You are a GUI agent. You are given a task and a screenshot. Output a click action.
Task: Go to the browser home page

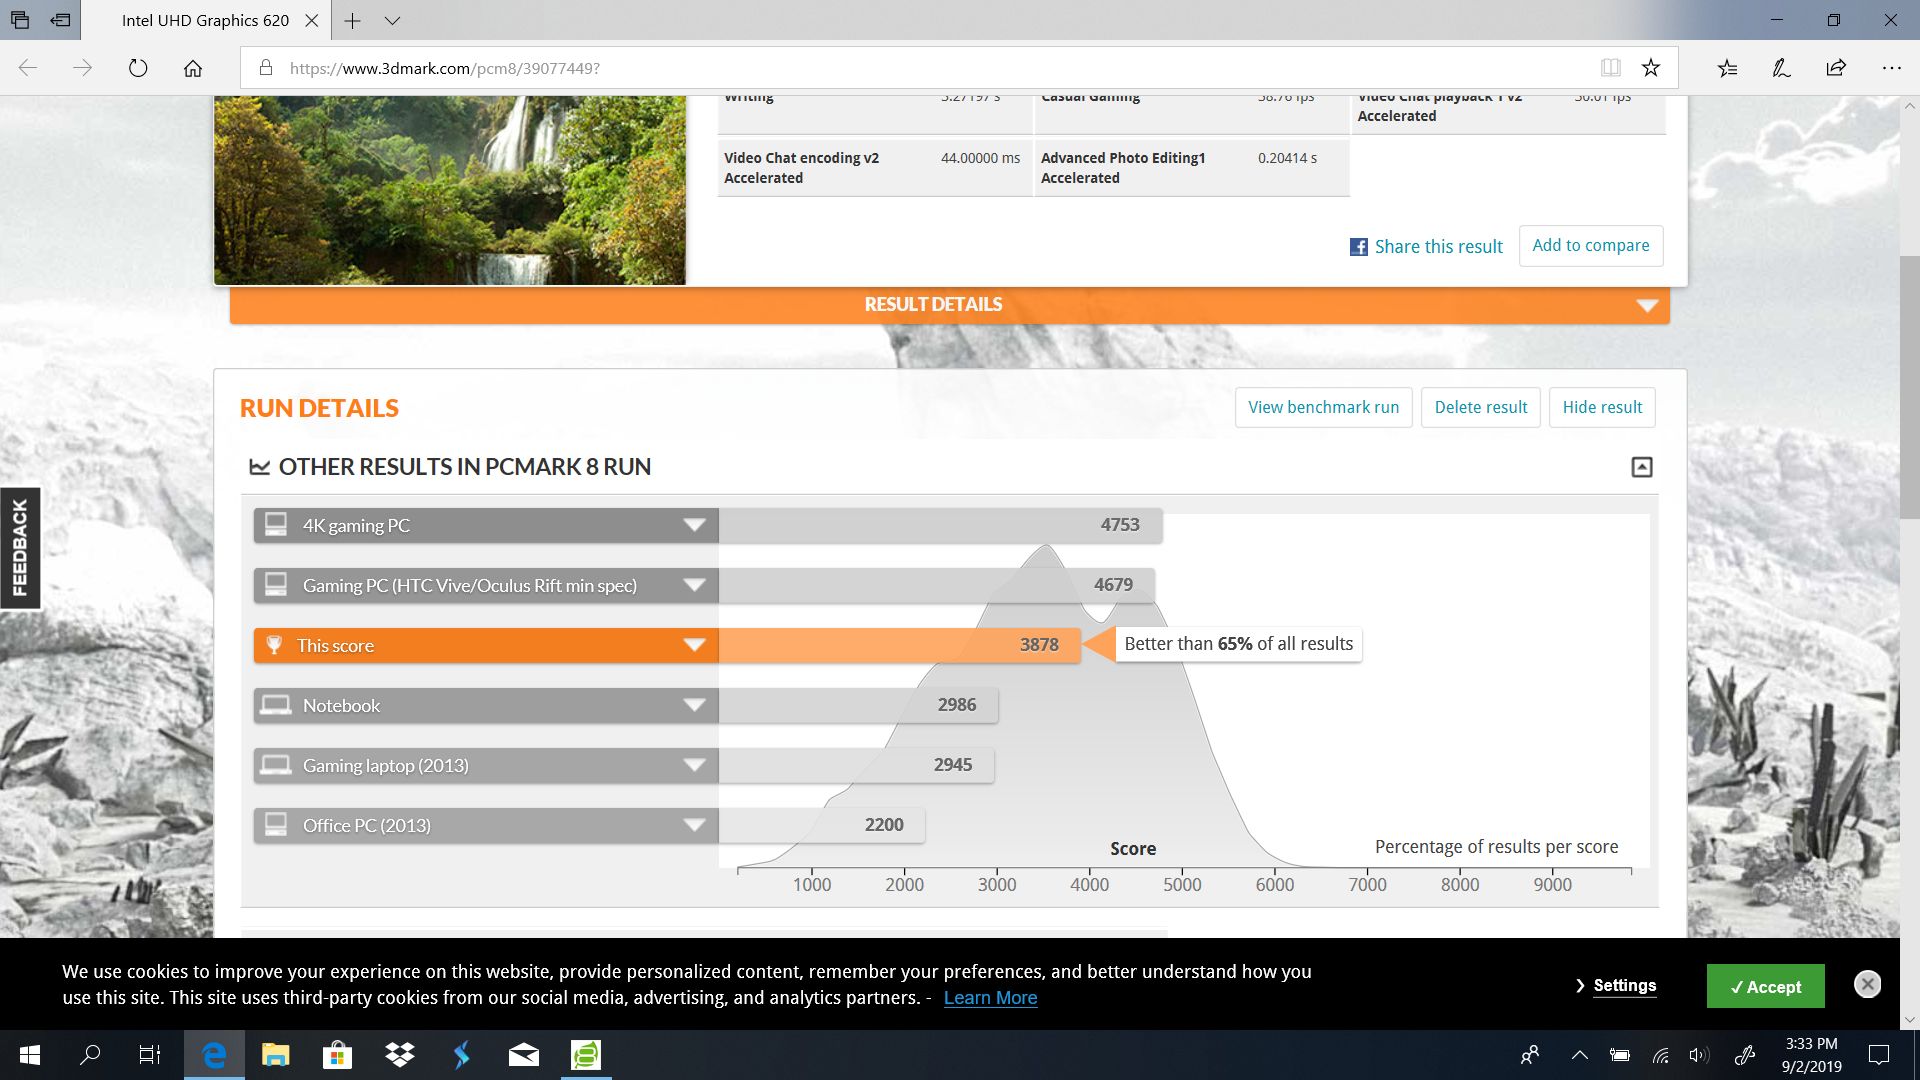pos(193,68)
